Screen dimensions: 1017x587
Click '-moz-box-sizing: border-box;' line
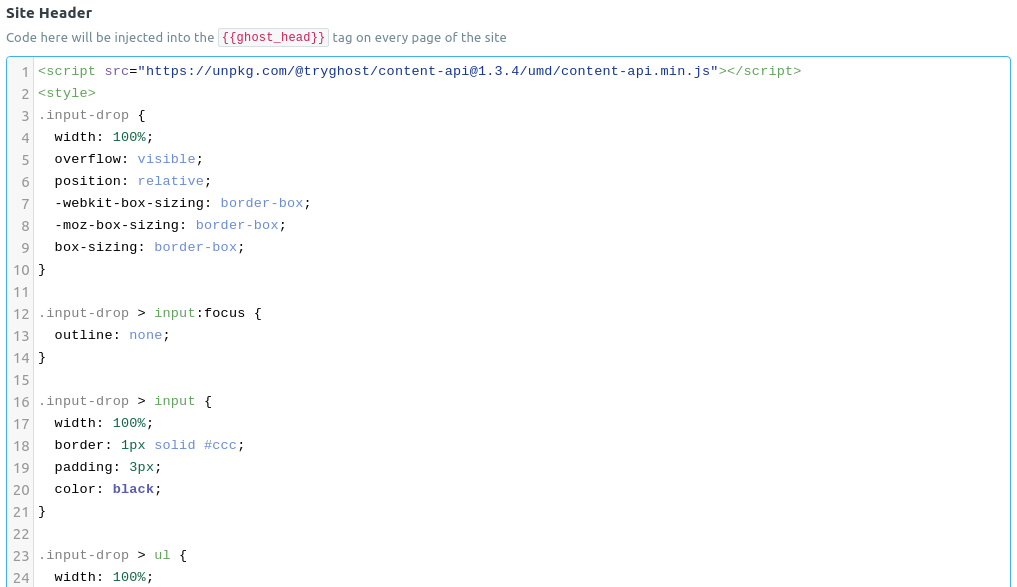[170, 226]
